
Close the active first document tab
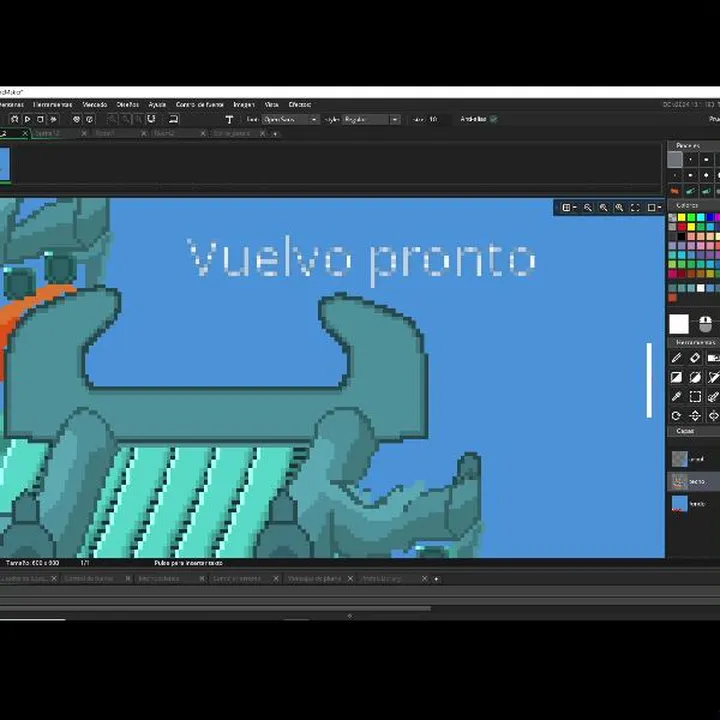25,134
